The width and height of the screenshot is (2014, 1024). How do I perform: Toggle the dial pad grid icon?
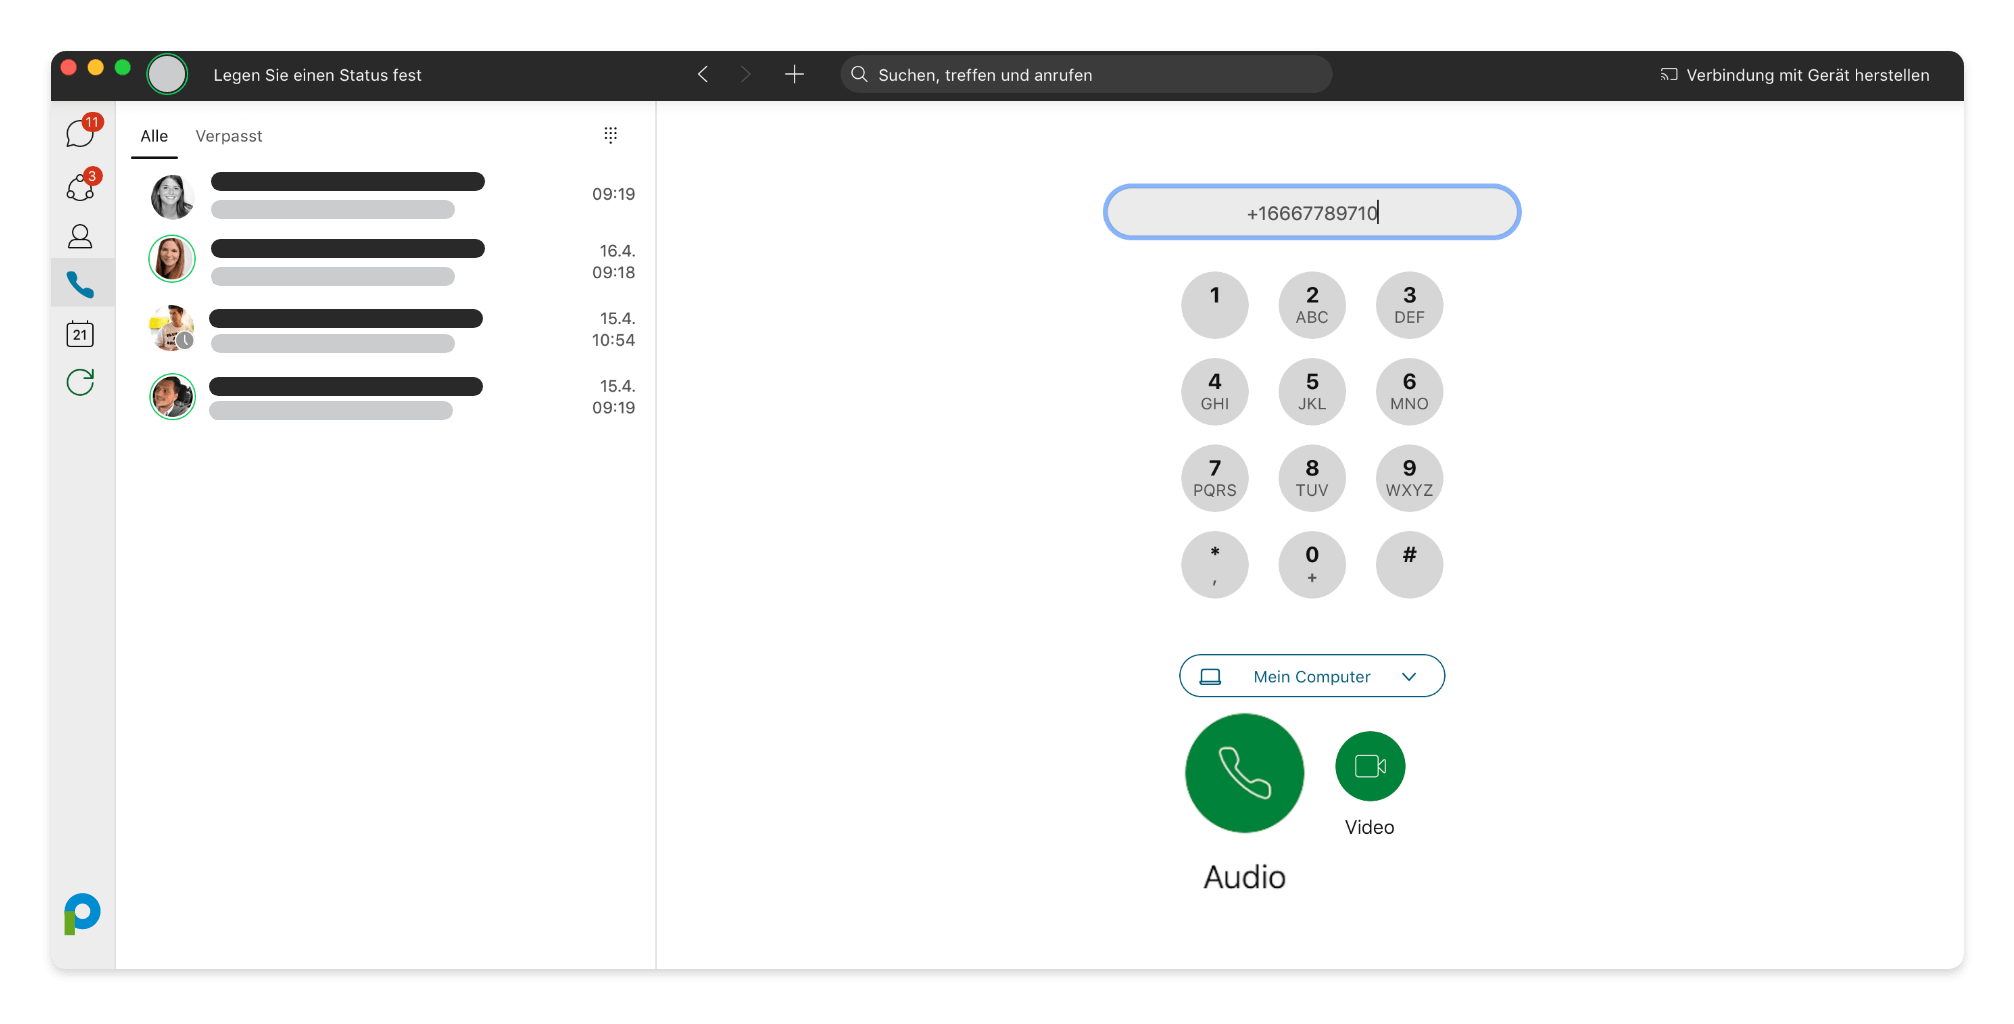click(x=610, y=135)
